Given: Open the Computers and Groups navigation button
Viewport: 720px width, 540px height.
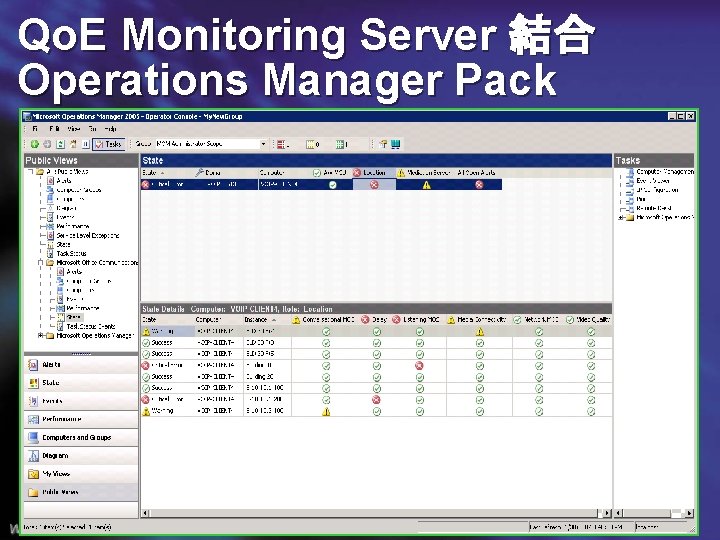Looking at the screenshot, I should tap(81, 437).
